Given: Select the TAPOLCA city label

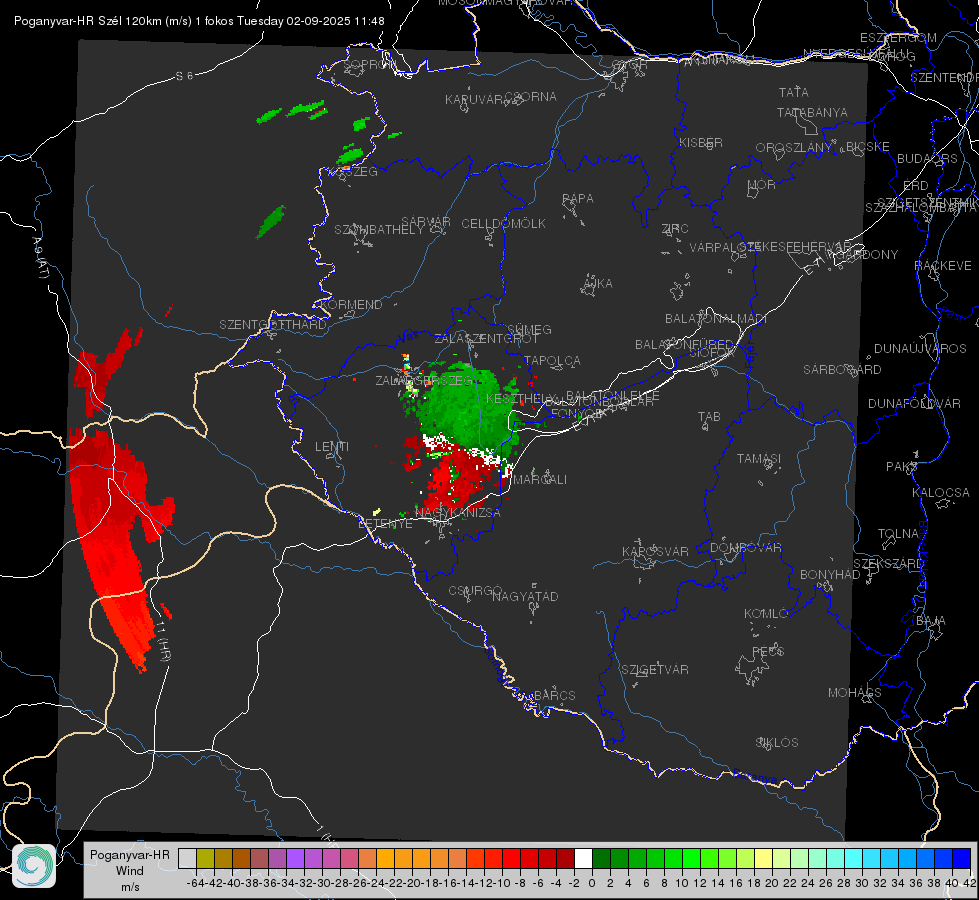Looking at the screenshot, I should [552, 361].
